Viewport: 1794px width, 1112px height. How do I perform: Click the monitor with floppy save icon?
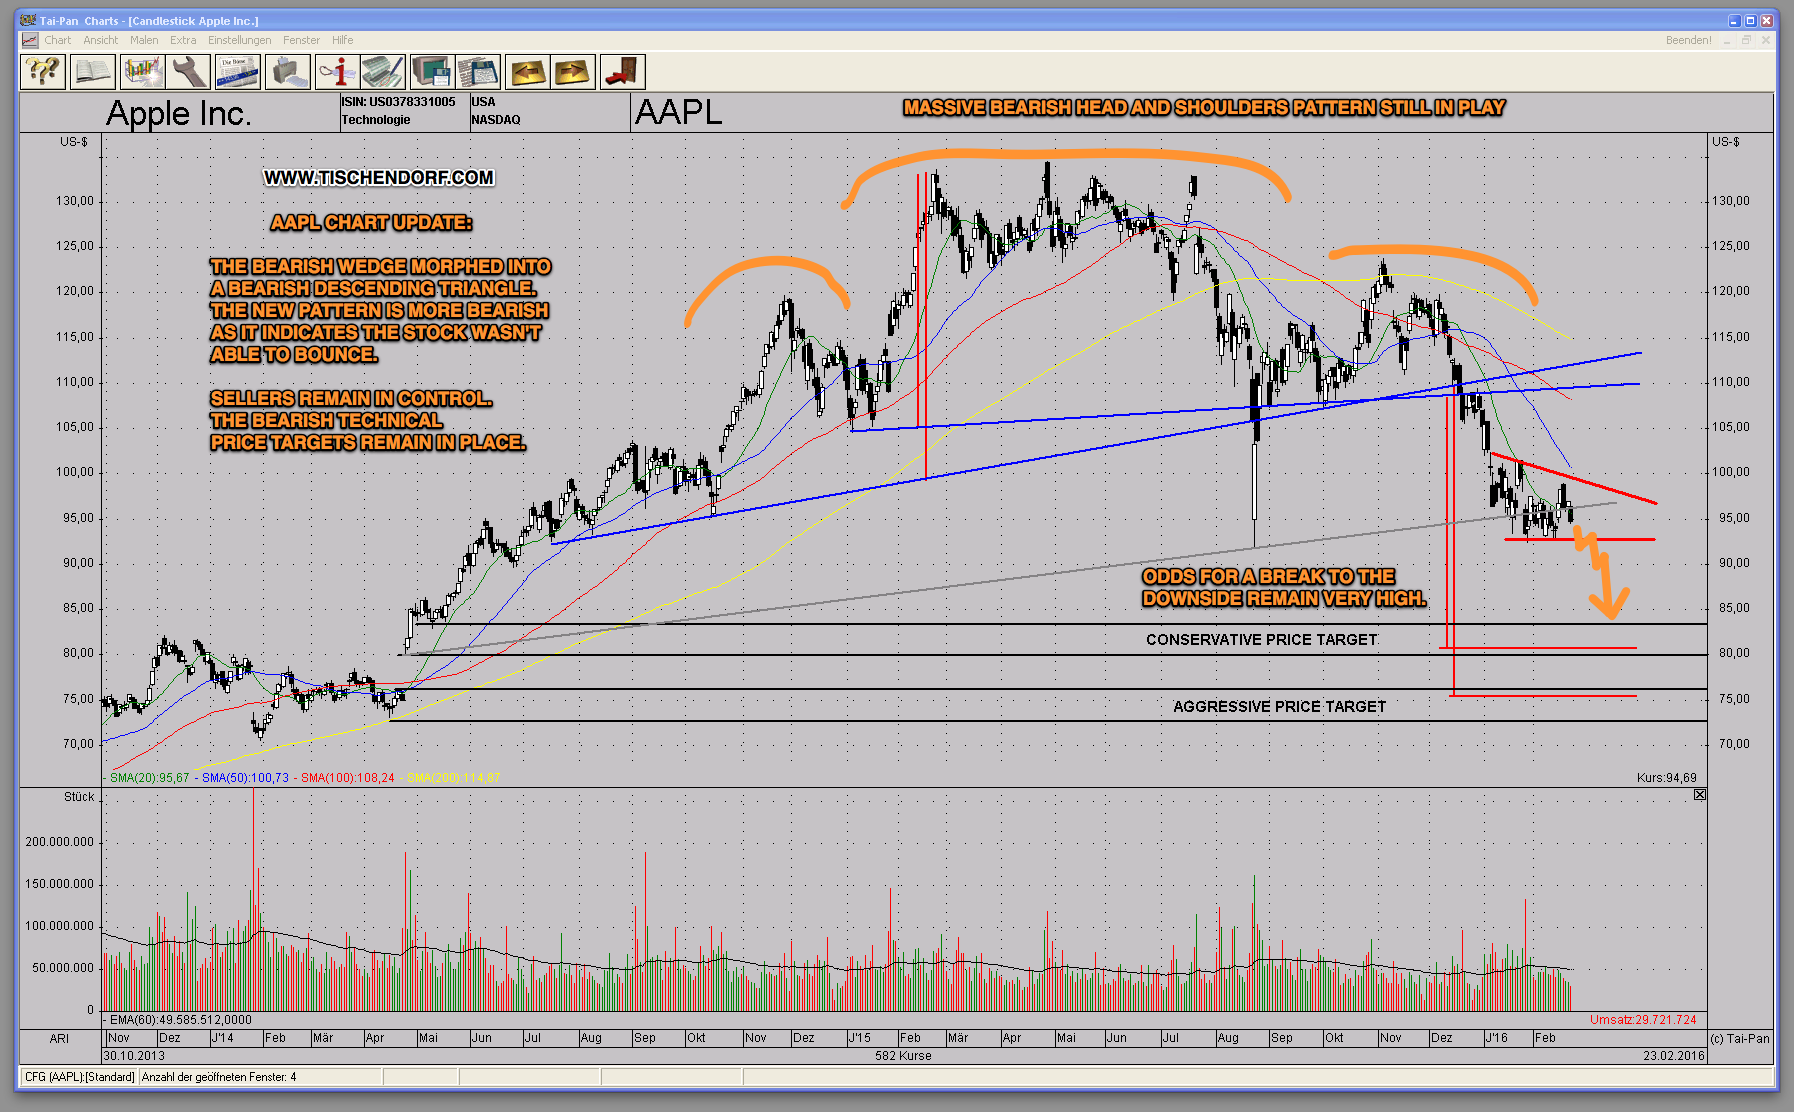click(x=432, y=72)
